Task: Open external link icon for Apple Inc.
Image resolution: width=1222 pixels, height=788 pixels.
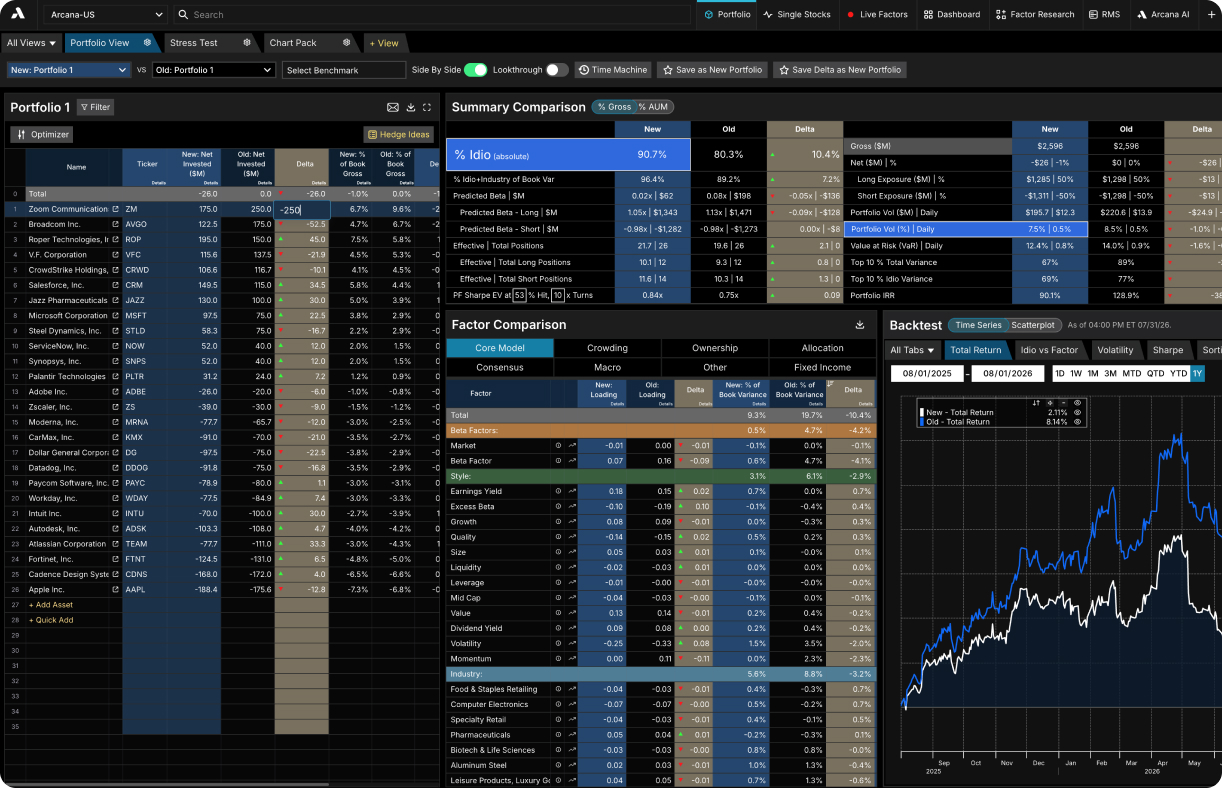Action: pos(116,590)
